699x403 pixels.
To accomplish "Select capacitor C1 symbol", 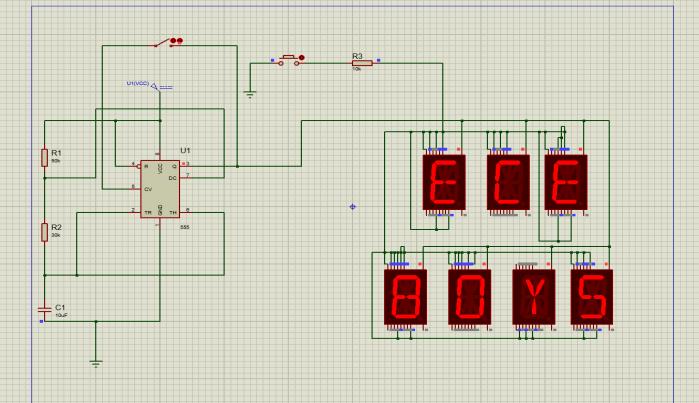I will 45,308.
